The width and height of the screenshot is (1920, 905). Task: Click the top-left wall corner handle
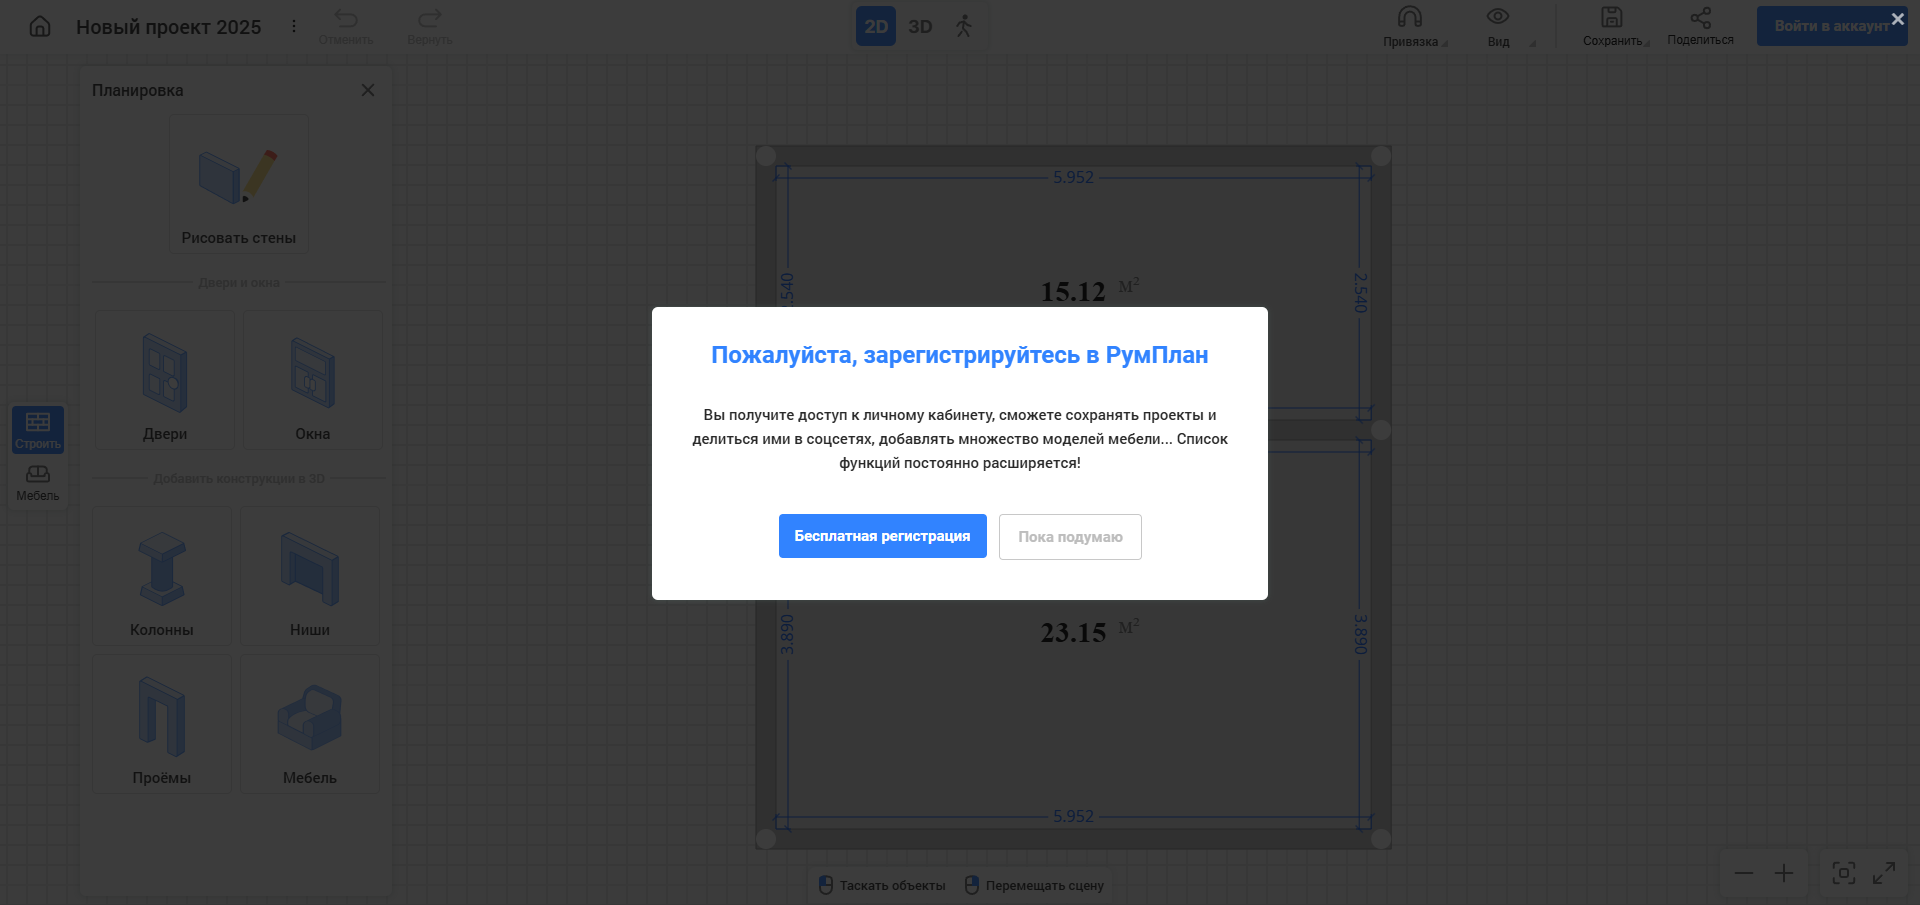point(766,156)
